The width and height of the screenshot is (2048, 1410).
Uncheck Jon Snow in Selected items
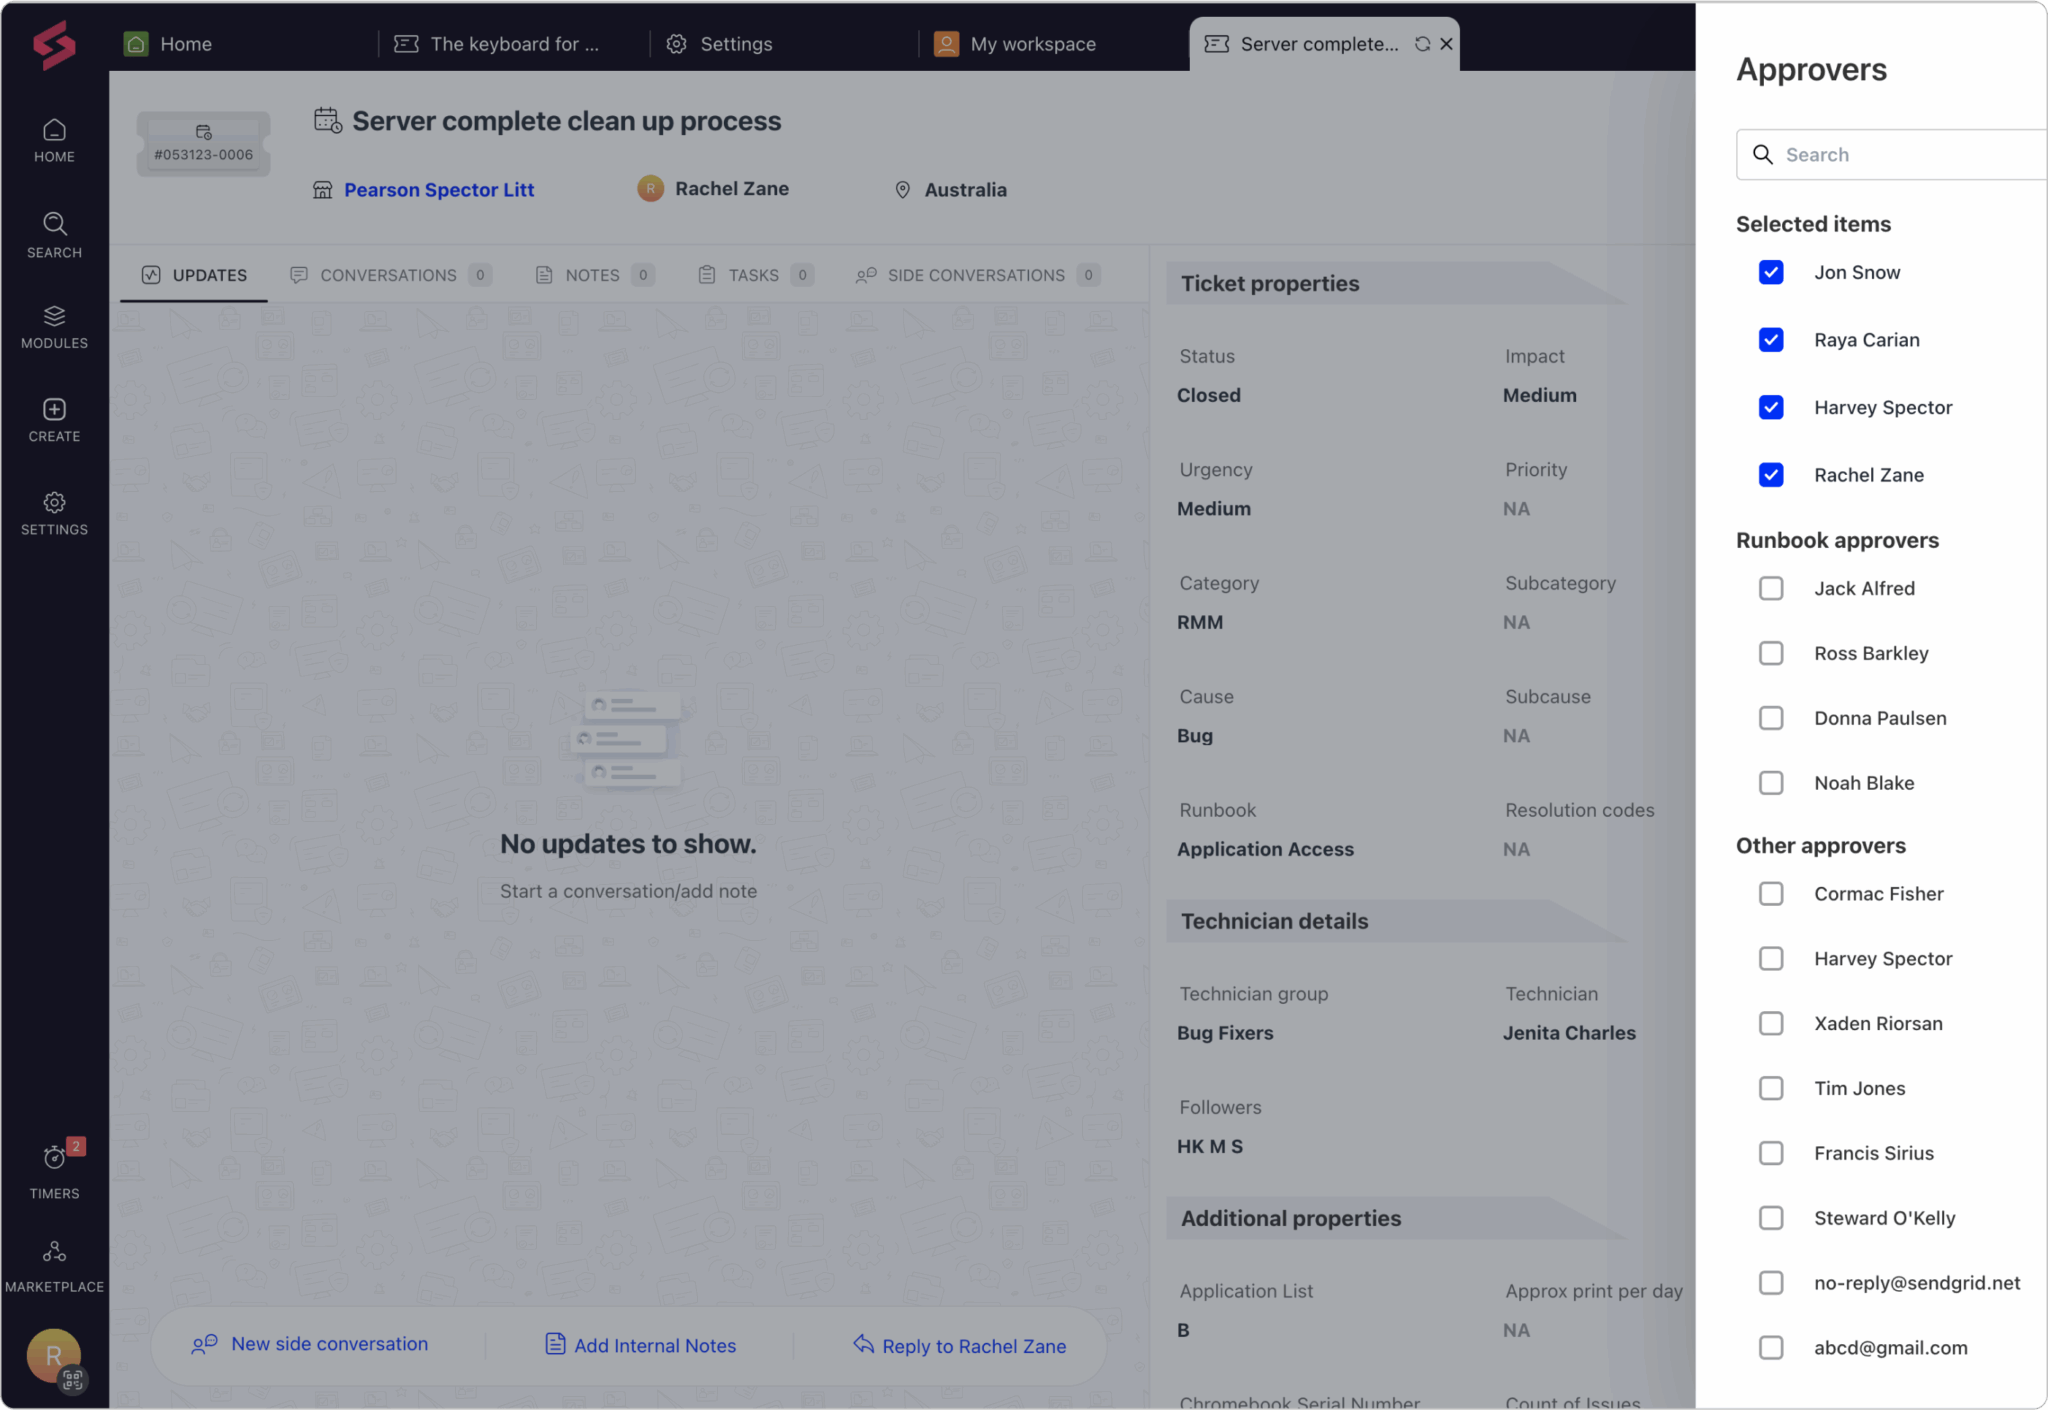coord(1770,272)
